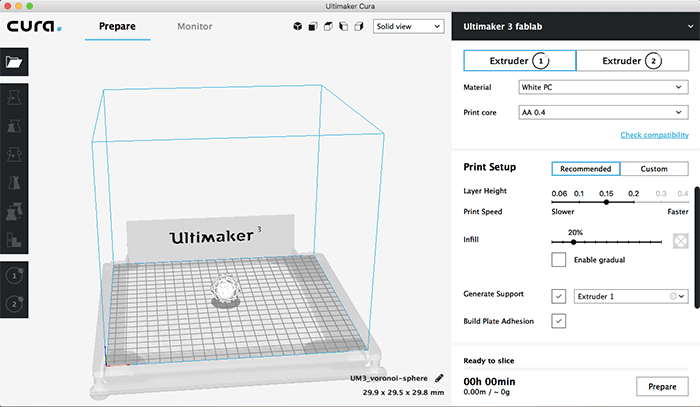Switch camera to left side view
Screen dimensions: 700x407
pos(343,26)
